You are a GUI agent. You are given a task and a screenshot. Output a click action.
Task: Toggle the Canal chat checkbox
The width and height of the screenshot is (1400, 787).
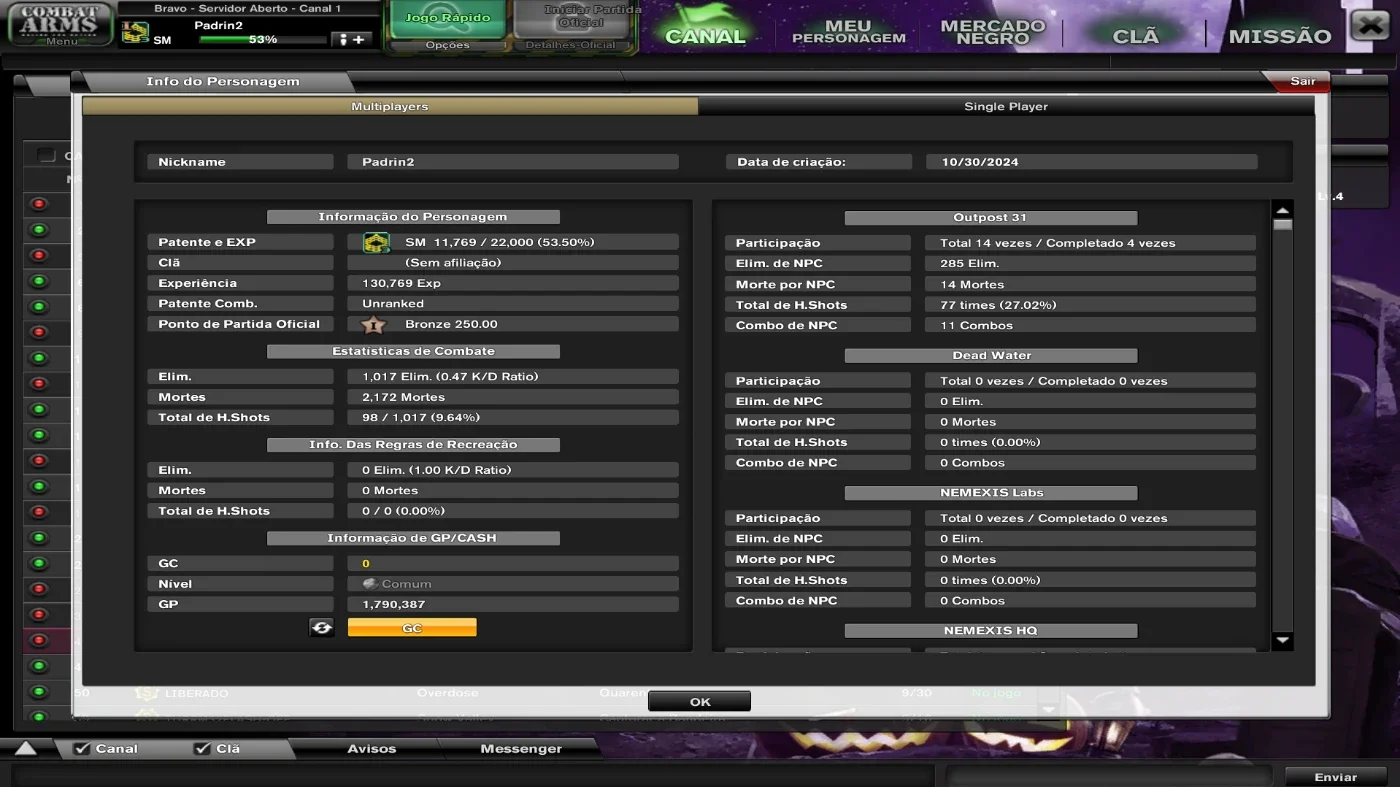[x=82, y=748]
